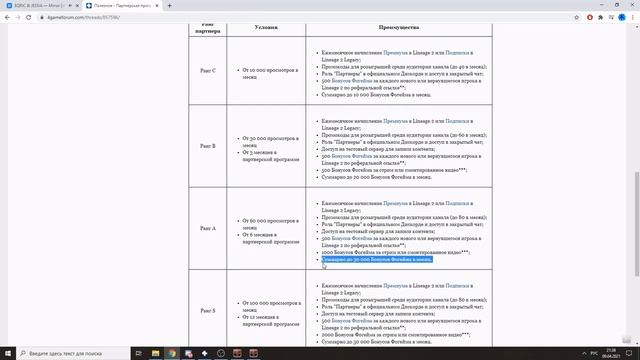Viewport: 640px width, 360px height.
Task: Click the От 30 000 просмотров condition
Action: (x=270, y=142)
